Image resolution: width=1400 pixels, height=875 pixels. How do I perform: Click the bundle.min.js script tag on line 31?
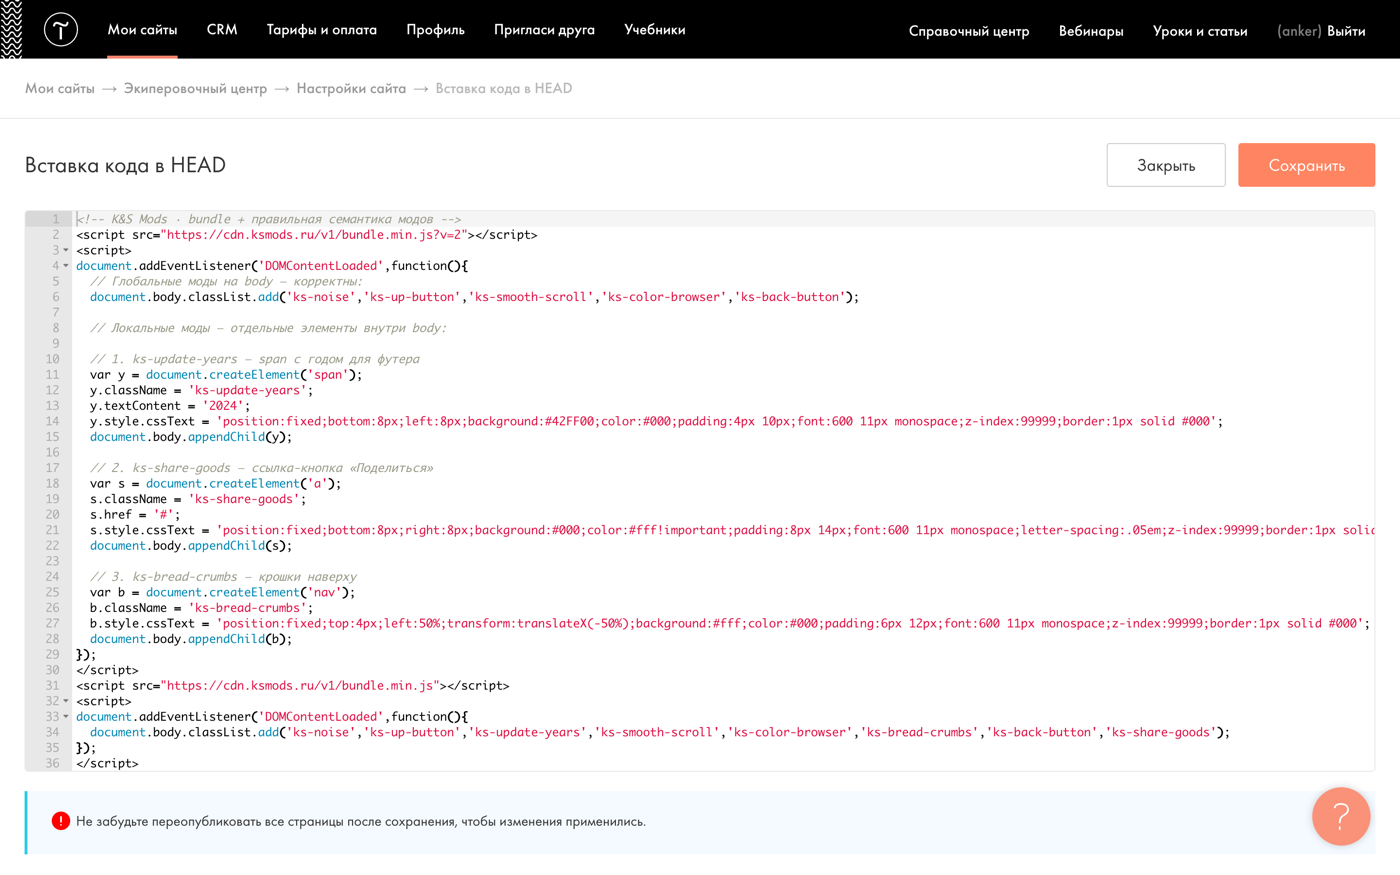(x=293, y=686)
